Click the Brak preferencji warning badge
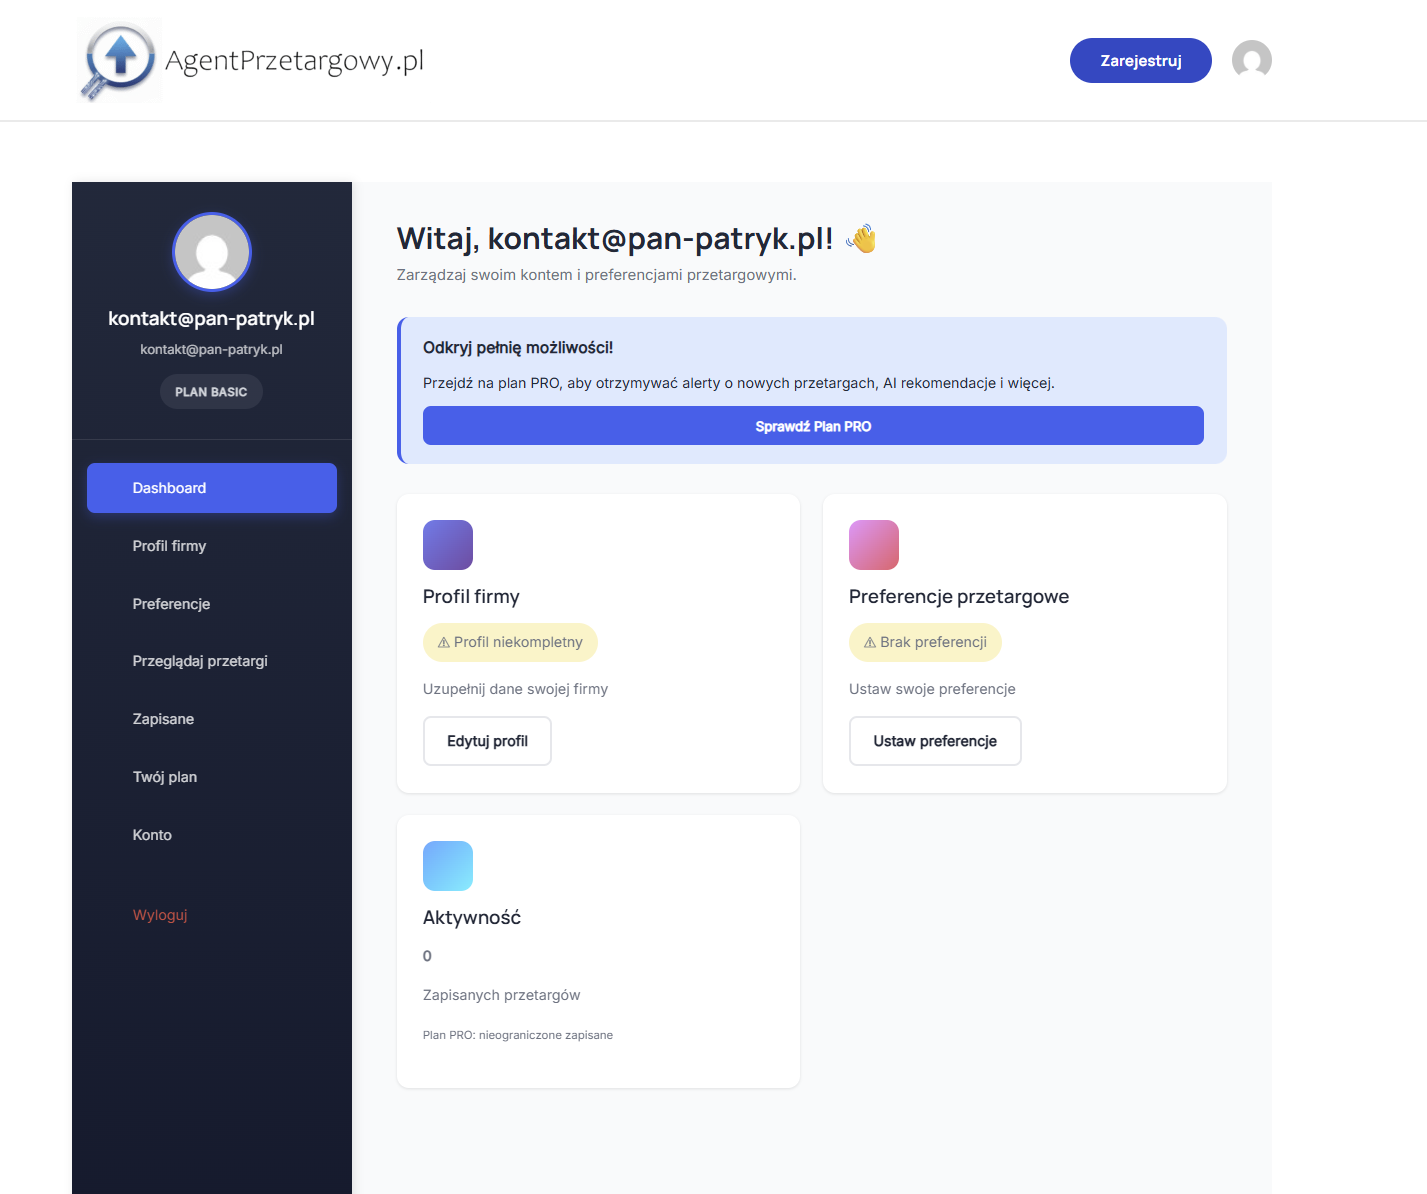Viewport: 1427px width, 1194px height. [x=925, y=642]
